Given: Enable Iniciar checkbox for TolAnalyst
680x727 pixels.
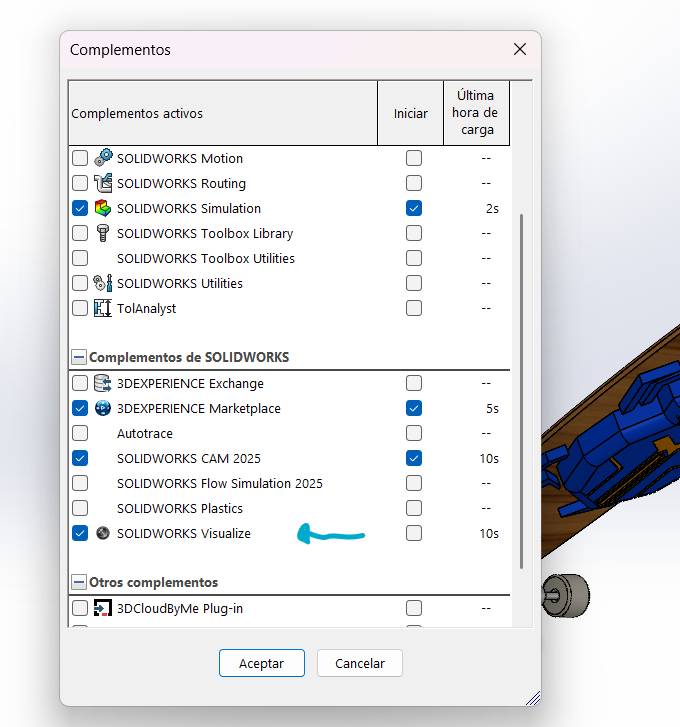Looking at the screenshot, I should point(414,308).
